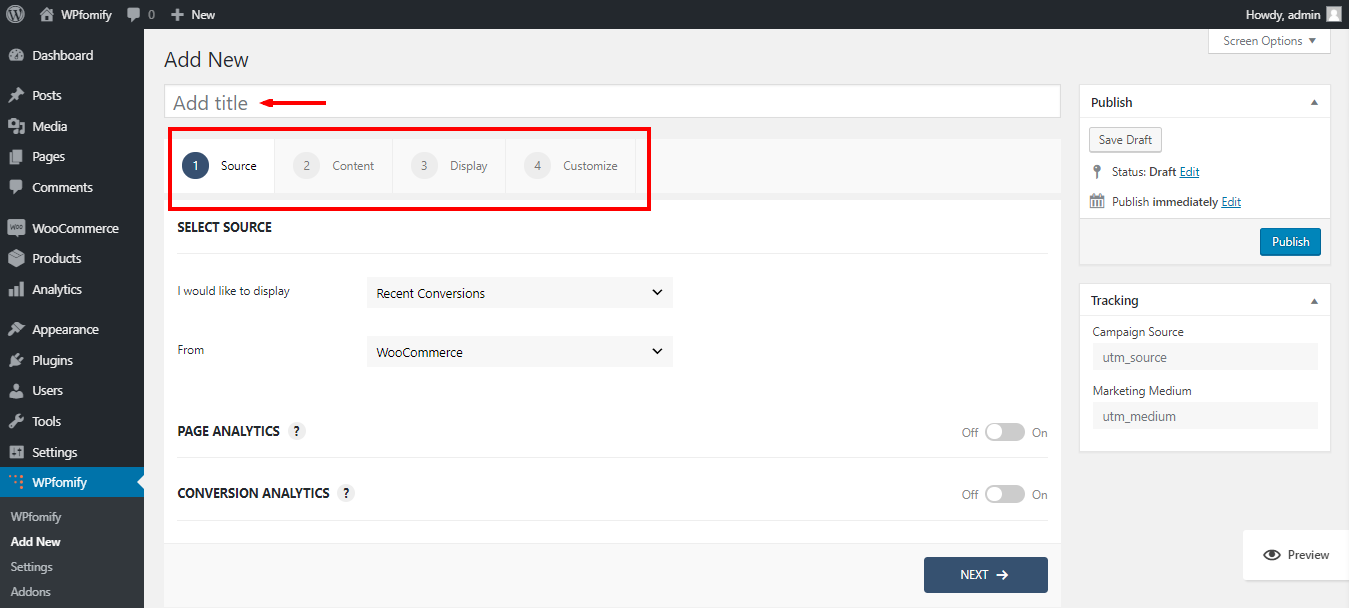Click the calendar icon beside Publish immediately
Viewport: 1349px width, 608px height.
[1097, 201]
